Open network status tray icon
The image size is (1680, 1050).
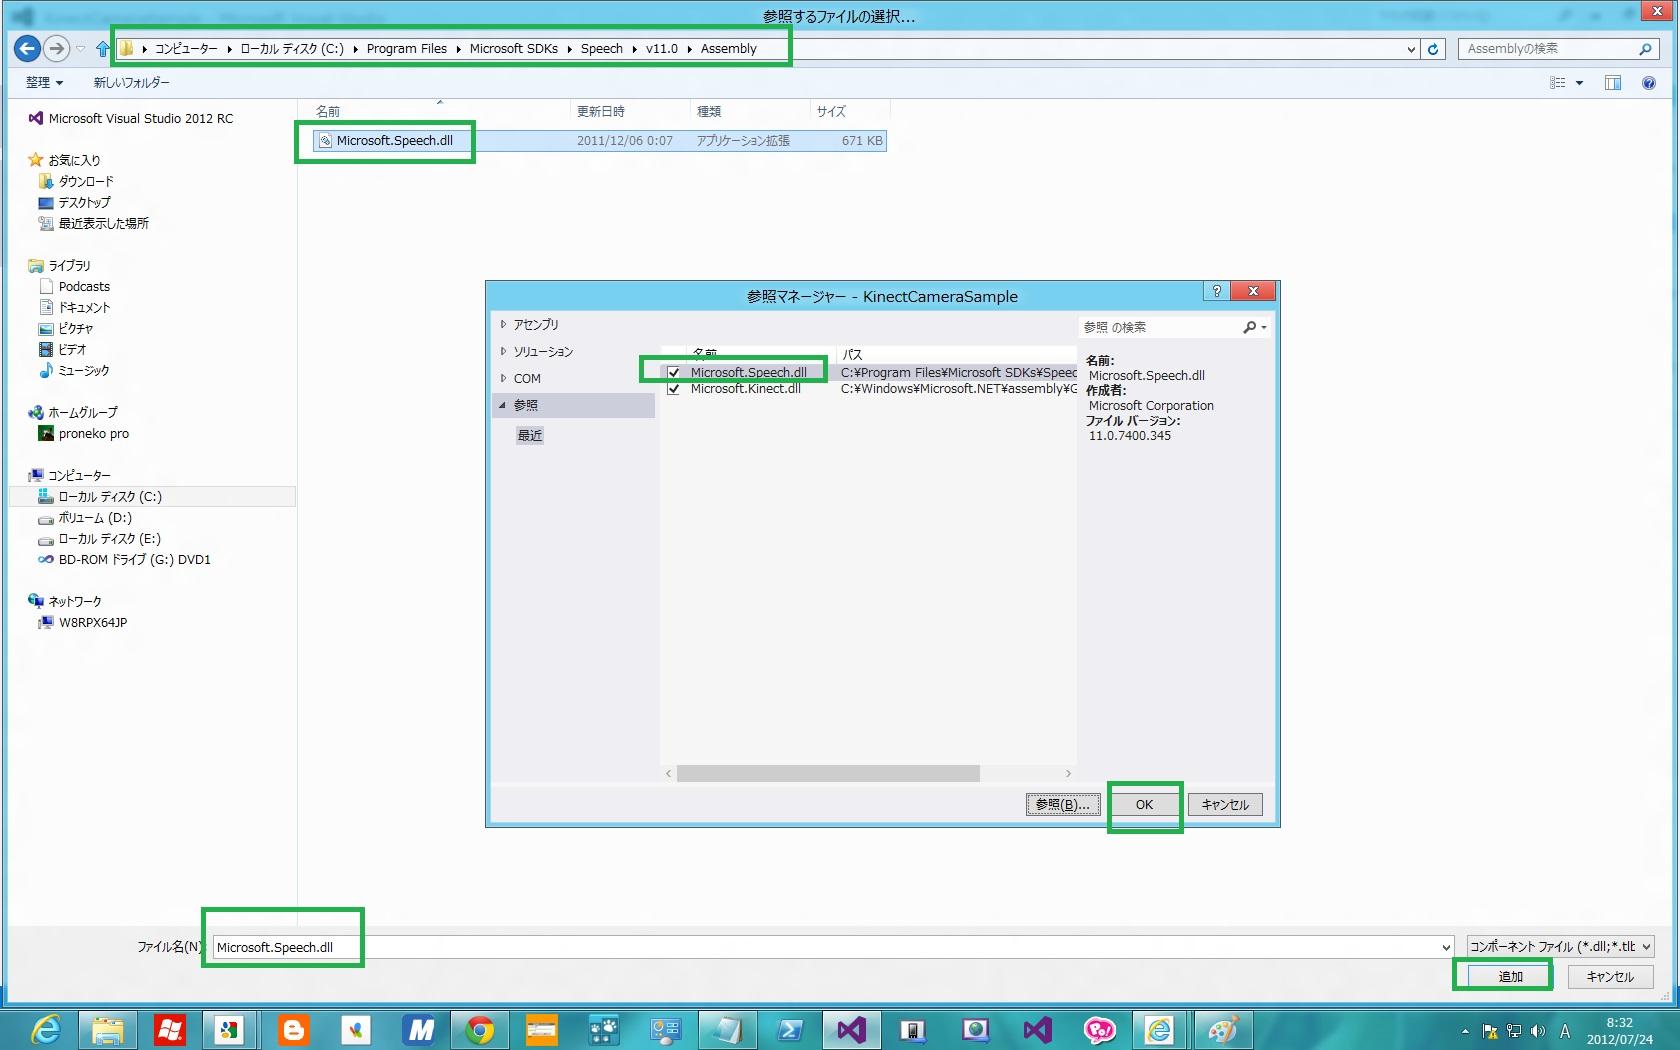pos(1514,1031)
